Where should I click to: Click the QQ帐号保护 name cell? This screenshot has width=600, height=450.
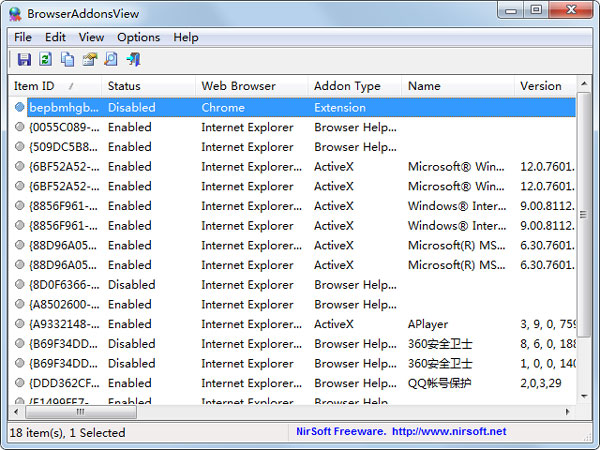coord(440,383)
